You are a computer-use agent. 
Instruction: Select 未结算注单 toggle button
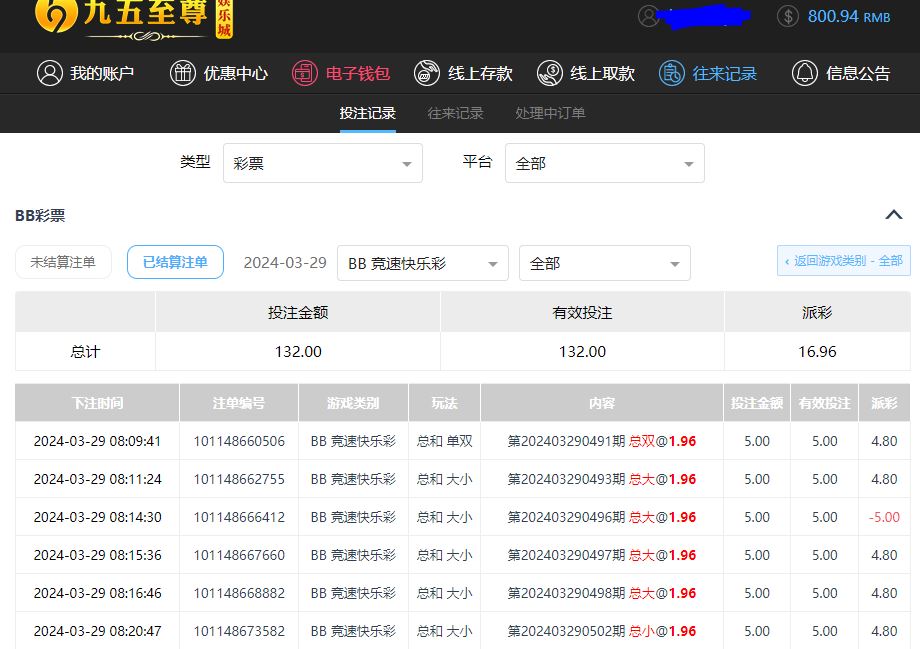pyautogui.click(x=63, y=262)
